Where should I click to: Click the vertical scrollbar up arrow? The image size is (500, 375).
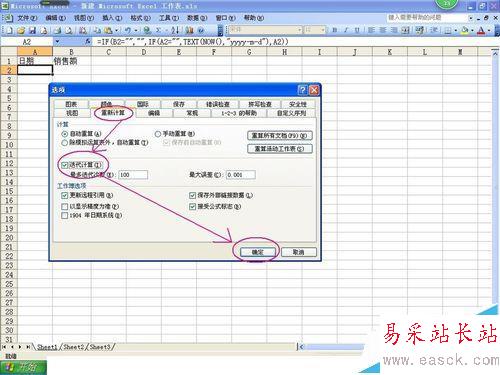point(495,53)
